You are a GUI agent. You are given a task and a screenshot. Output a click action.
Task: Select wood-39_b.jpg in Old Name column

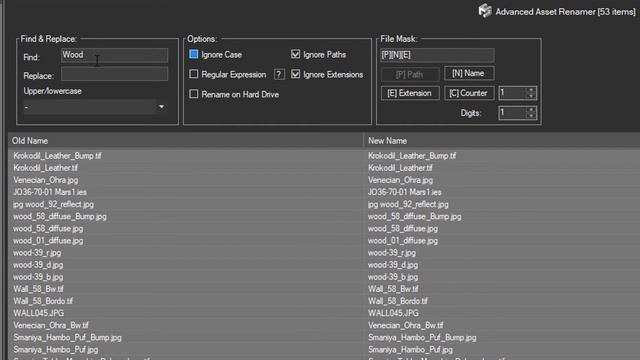pyautogui.click(x=38, y=277)
